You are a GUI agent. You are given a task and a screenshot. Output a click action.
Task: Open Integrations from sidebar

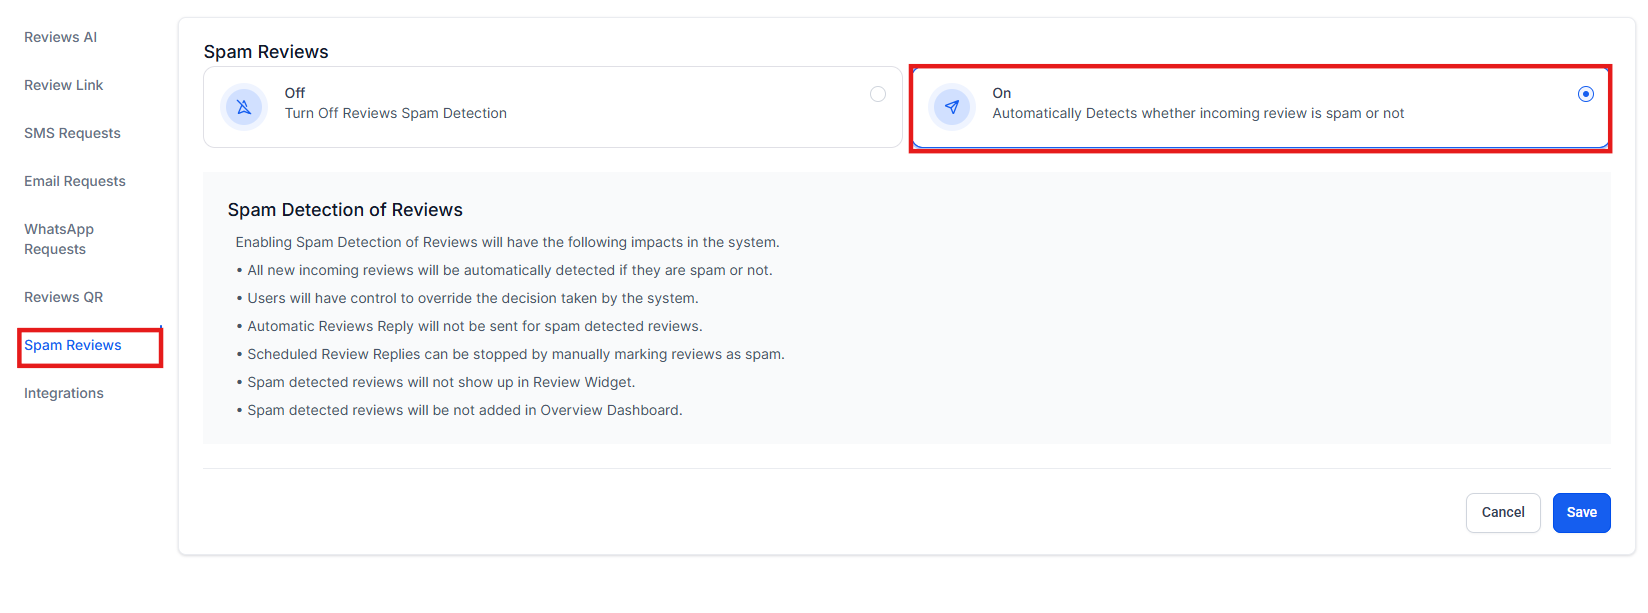pos(64,393)
